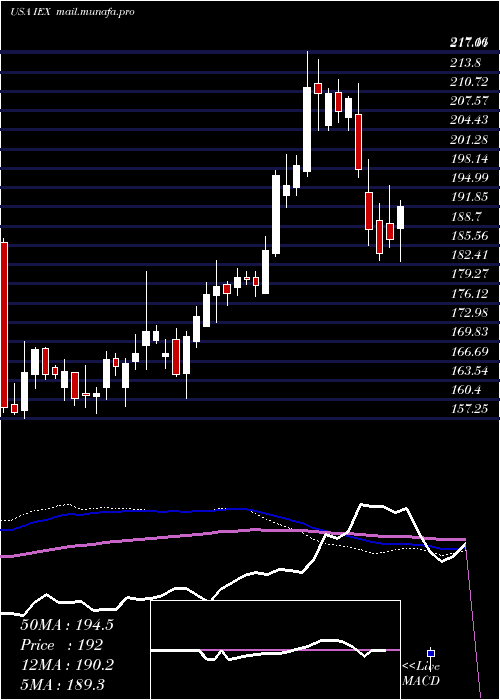The image size is (500, 700).
Task: Click the red candle falling from 205 to 198
Action: 358,142
